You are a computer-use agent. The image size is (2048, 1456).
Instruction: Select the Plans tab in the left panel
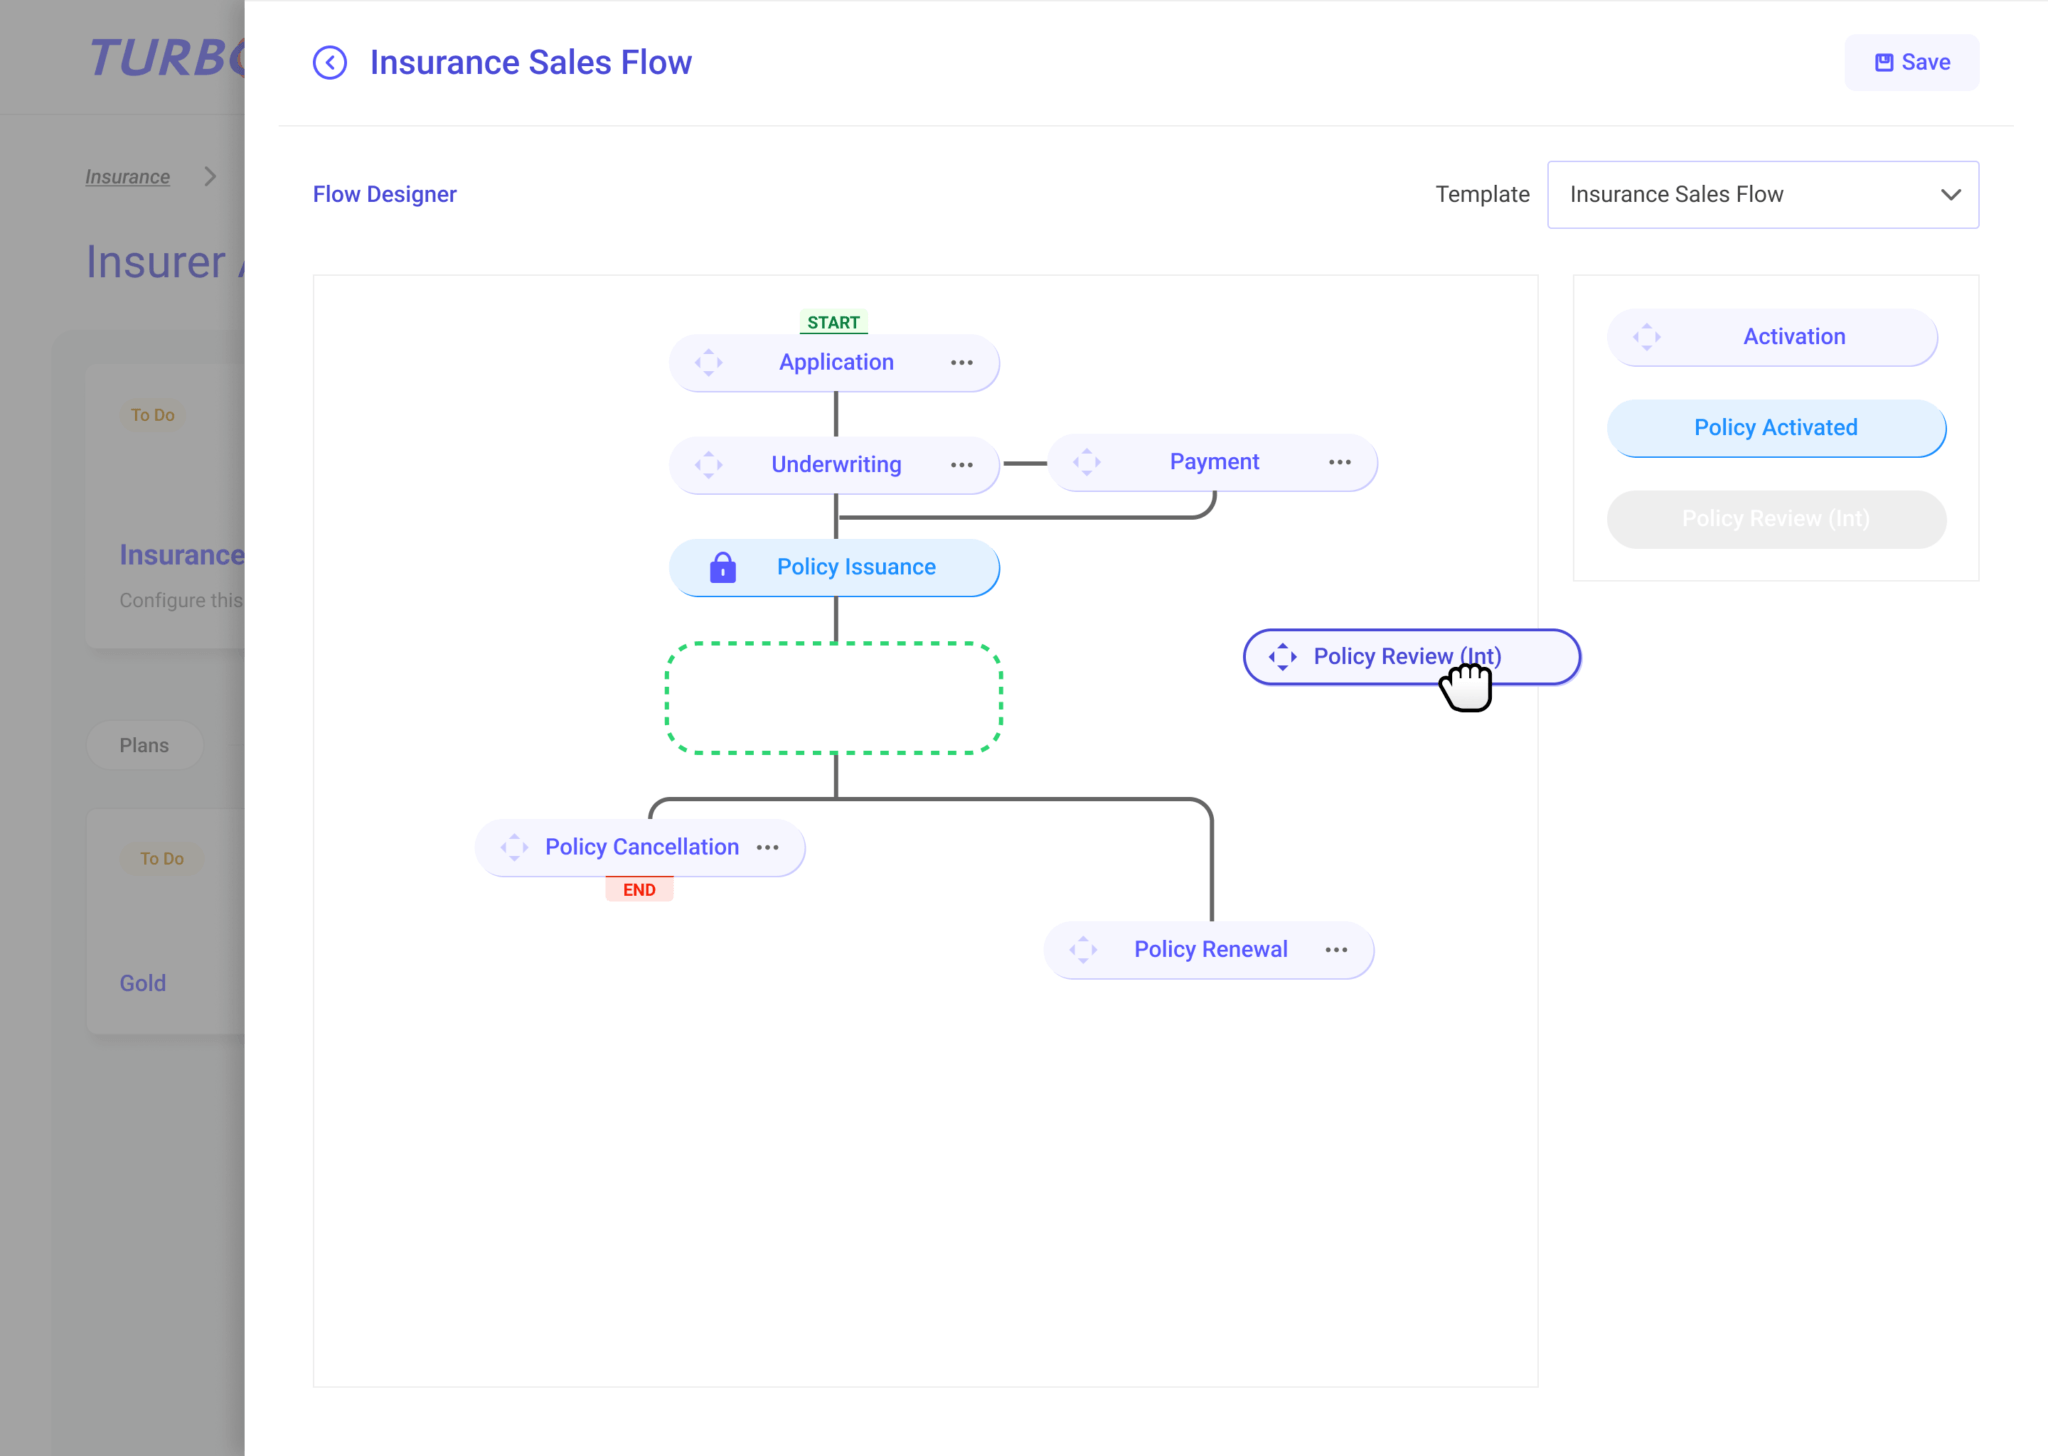pos(144,744)
